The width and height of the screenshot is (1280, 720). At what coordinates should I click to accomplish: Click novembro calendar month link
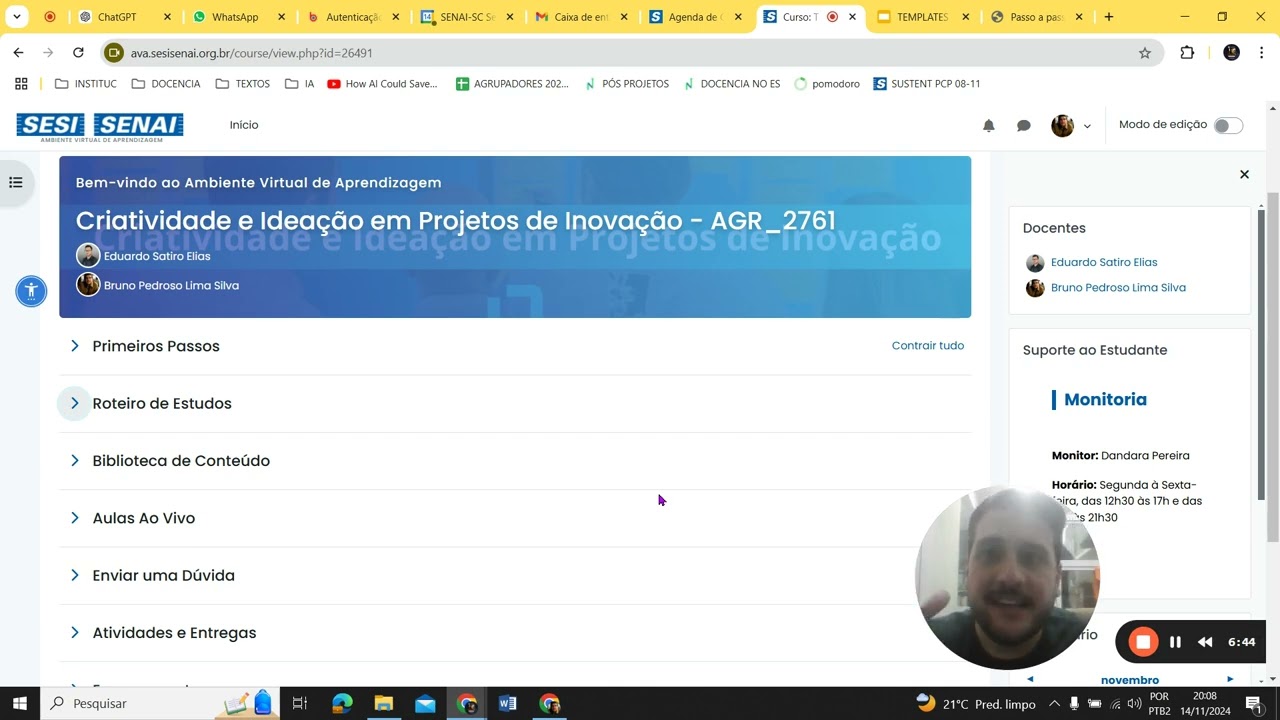click(1130, 680)
